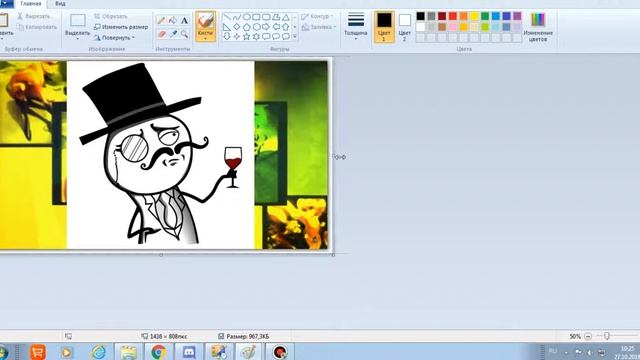Choose the Rectangle shape
Viewport: 640px width, 360px height.
256,17
